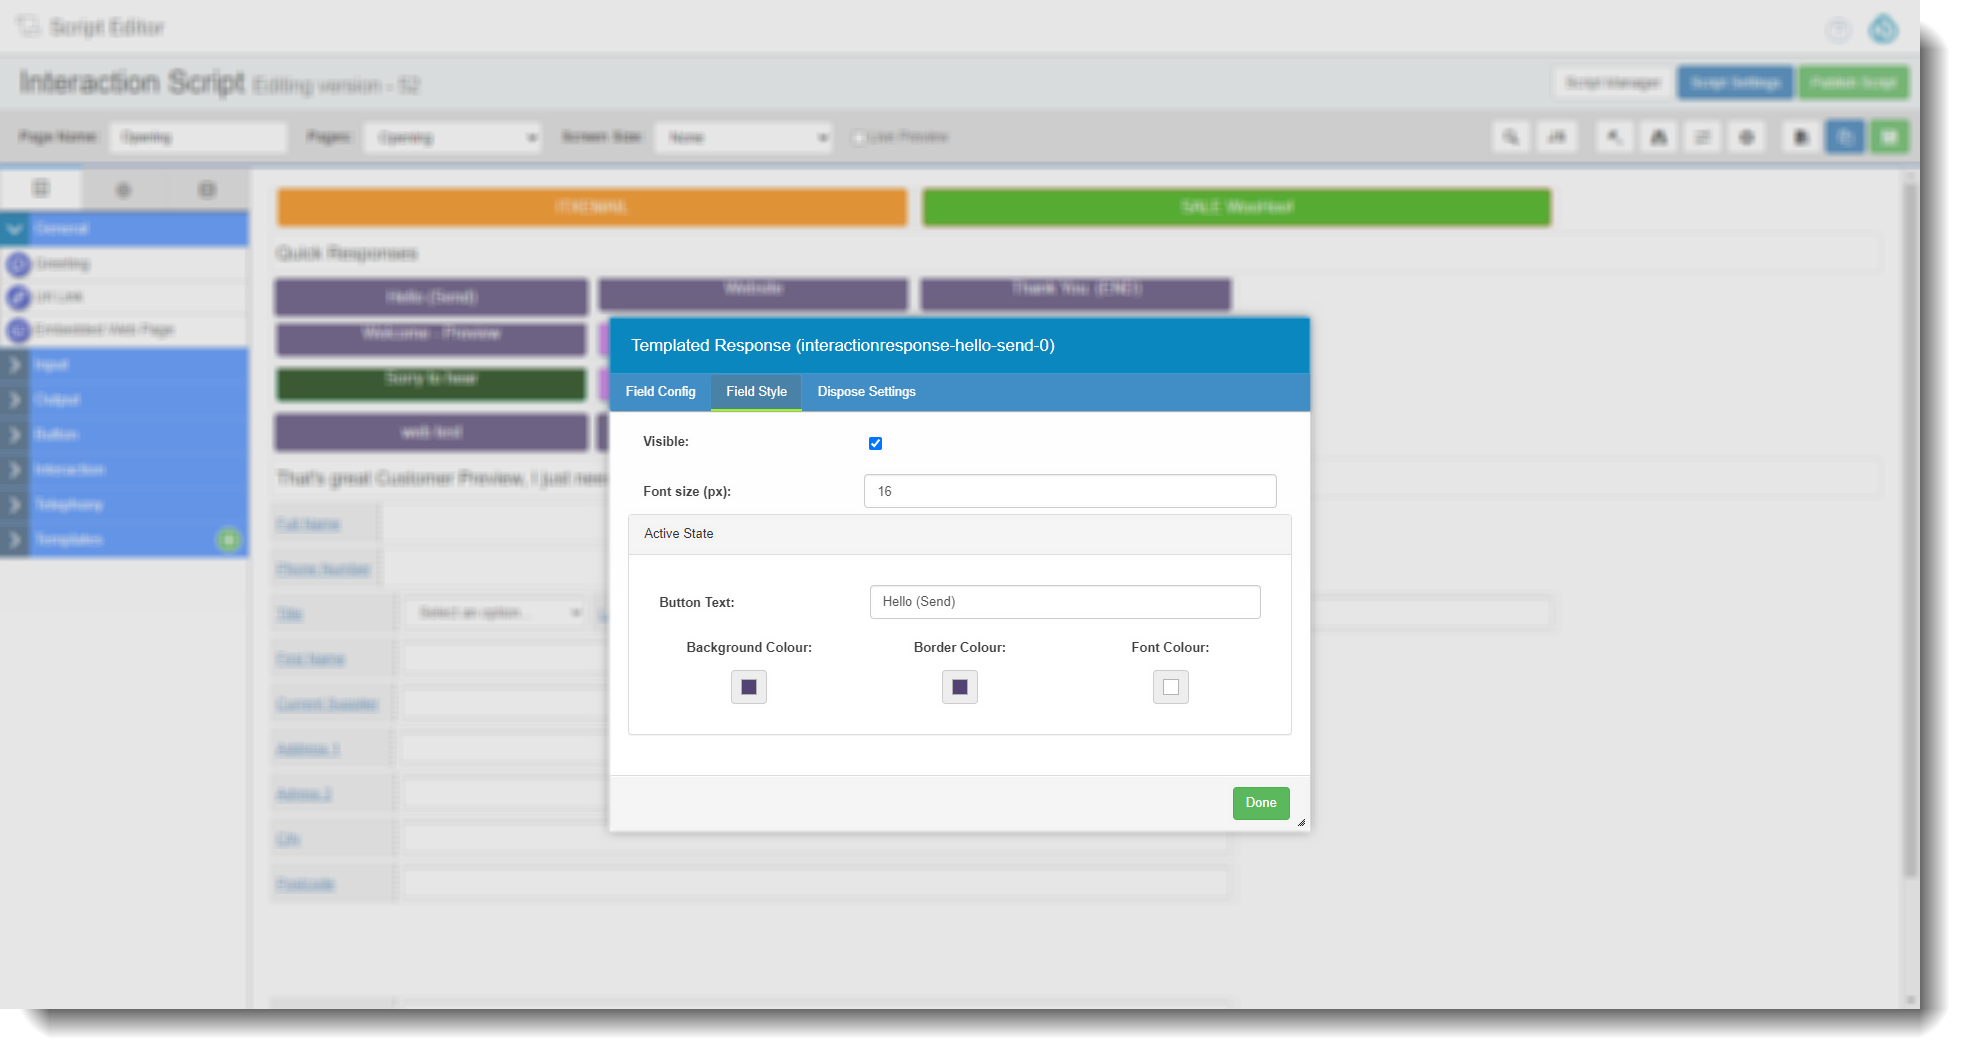This screenshot has width=1970, height=1059.
Task: Click the wide orange button on the canvas
Action: pos(592,207)
